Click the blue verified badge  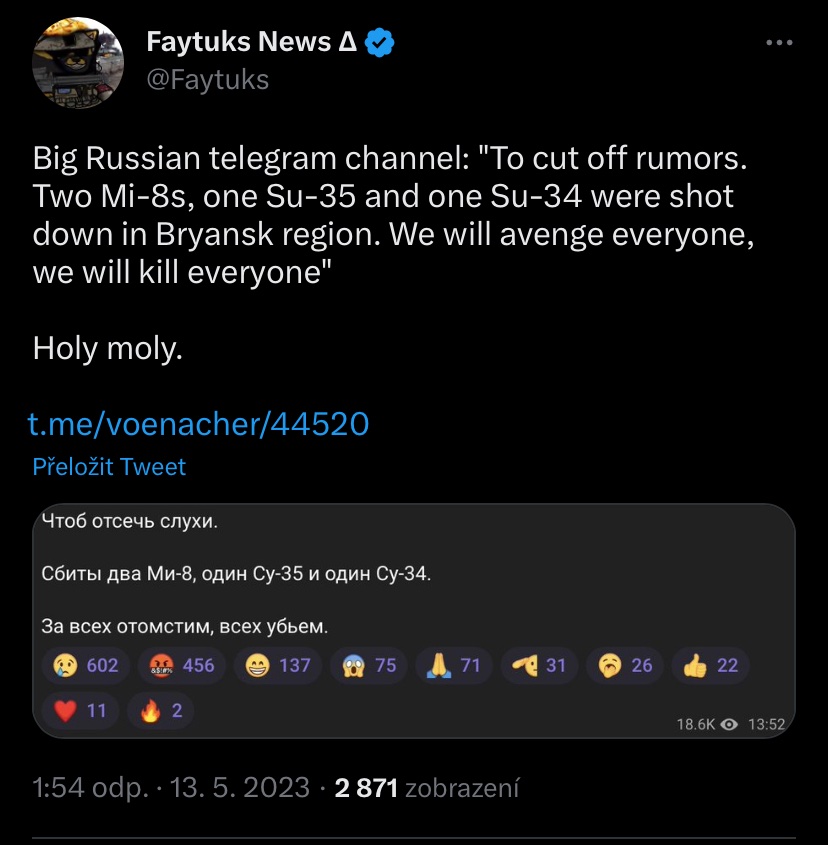[x=380, y=42]
